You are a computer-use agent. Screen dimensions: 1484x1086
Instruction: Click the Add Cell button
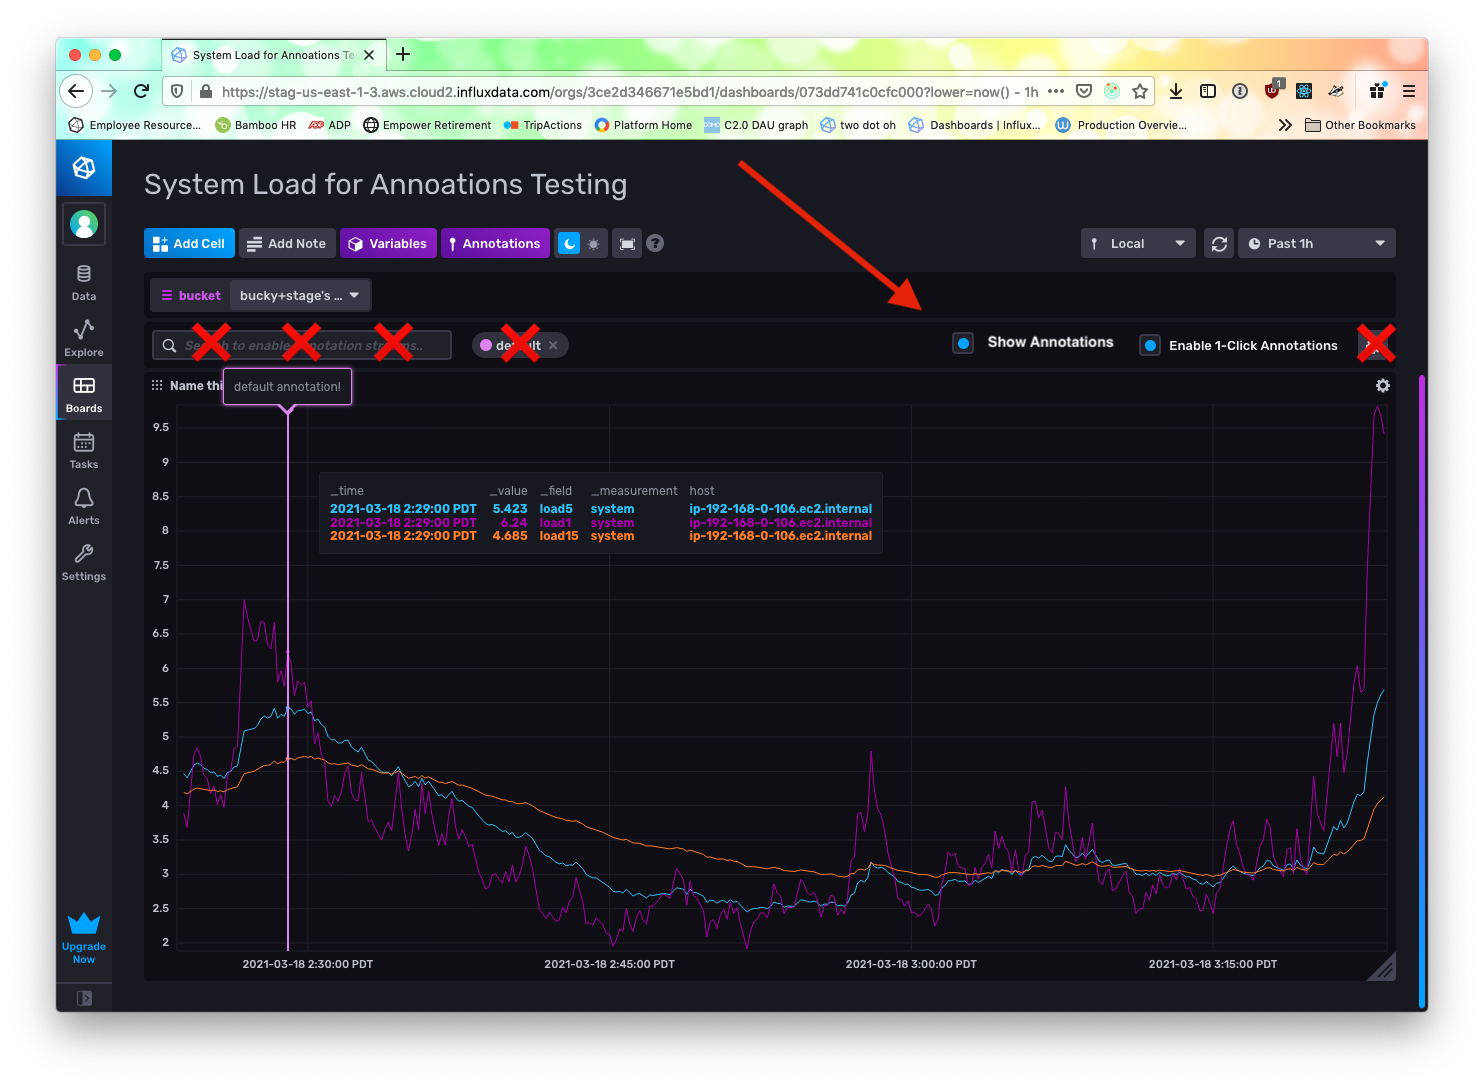[189, 243]
